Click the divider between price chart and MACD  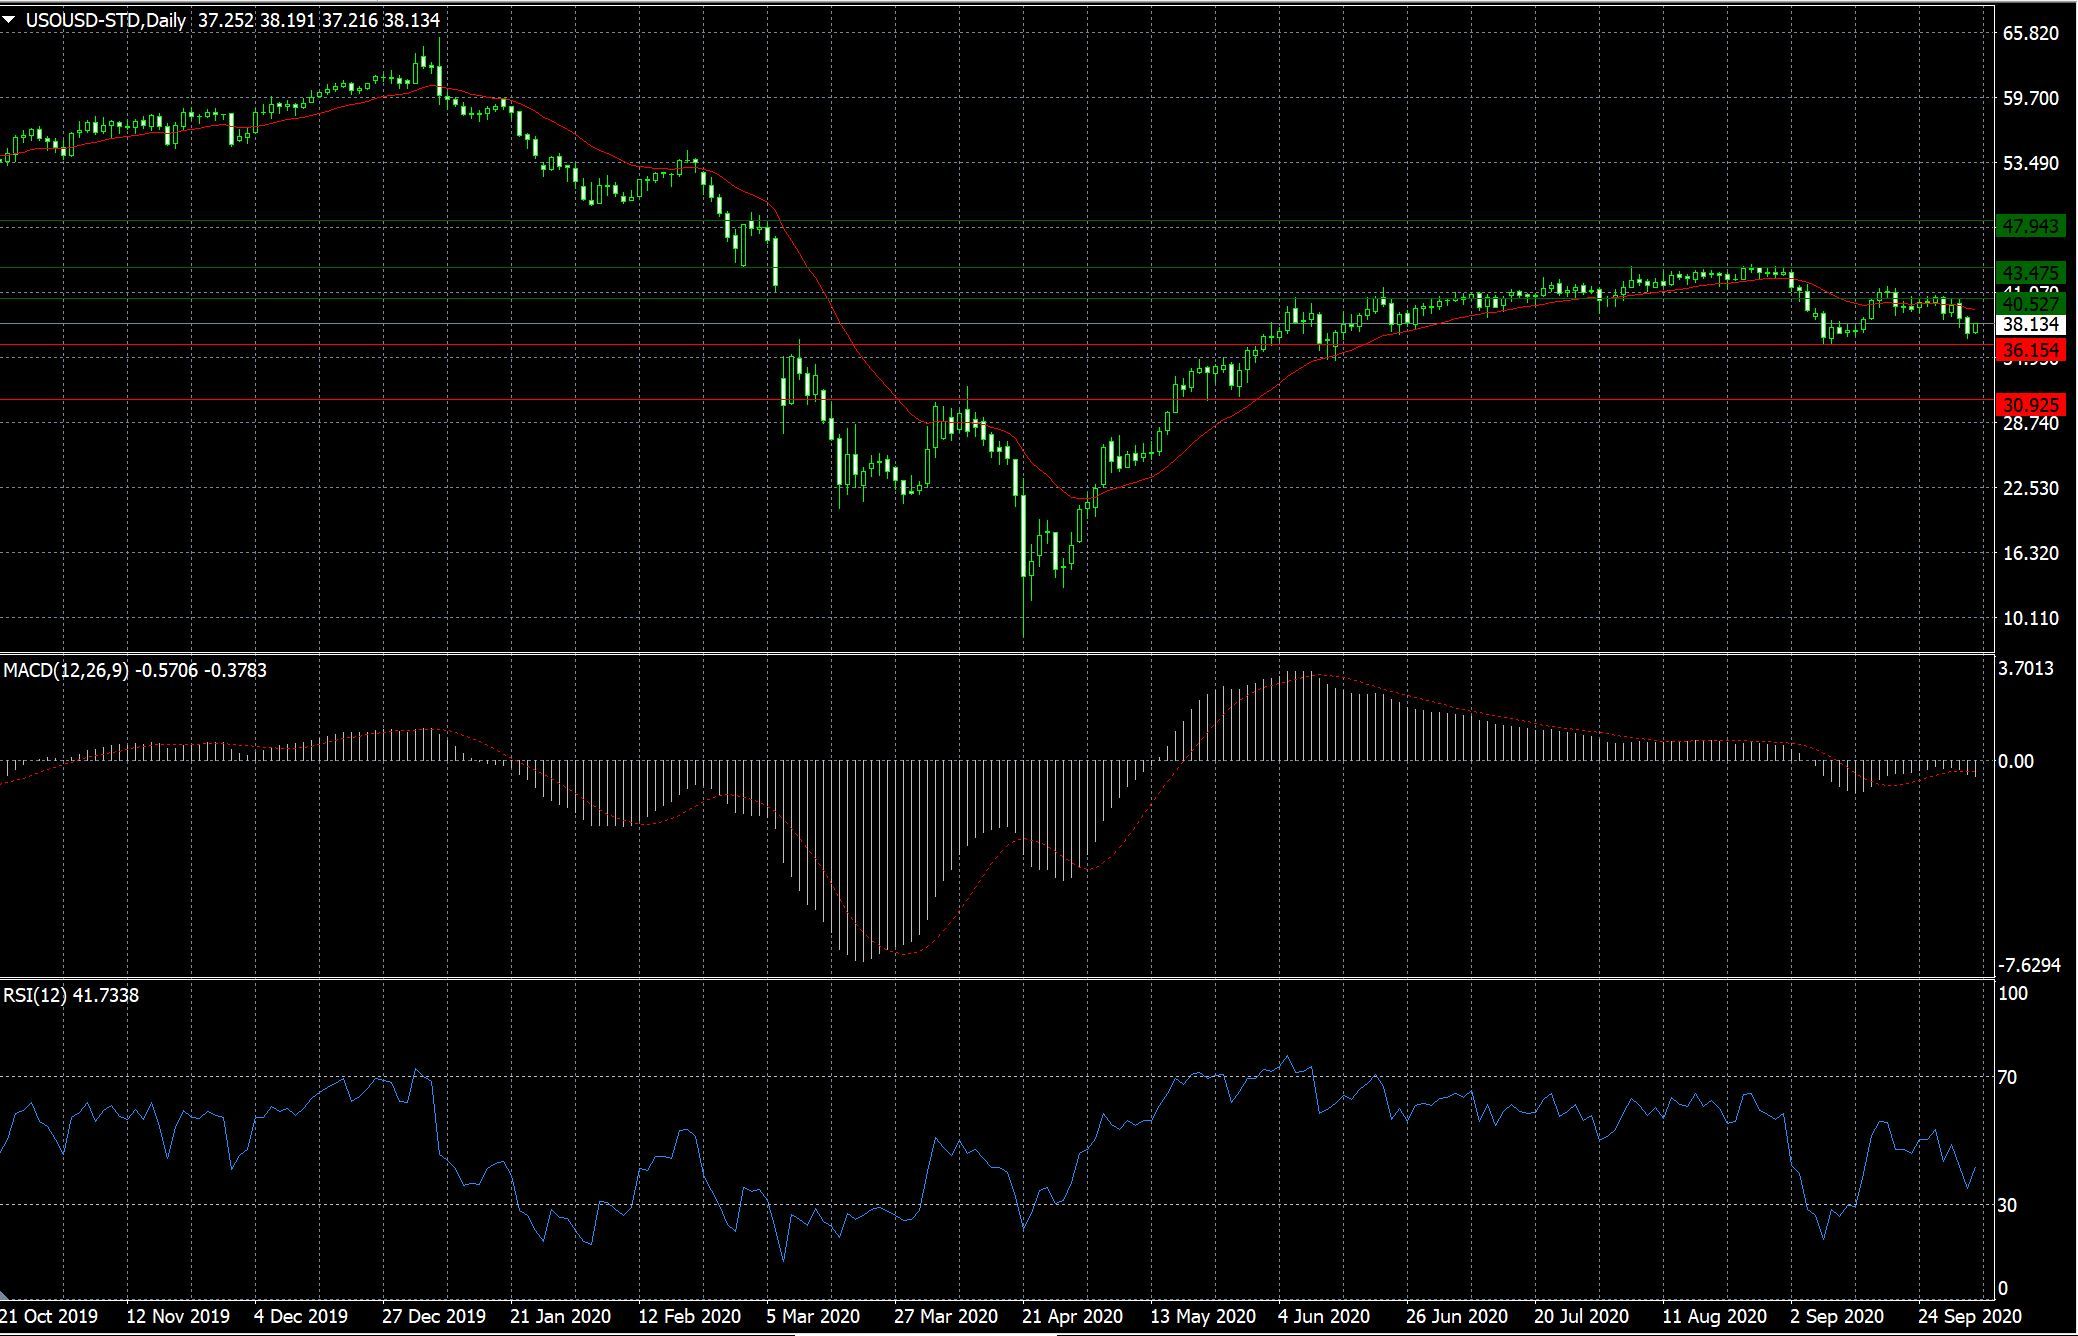(1000, 654)
